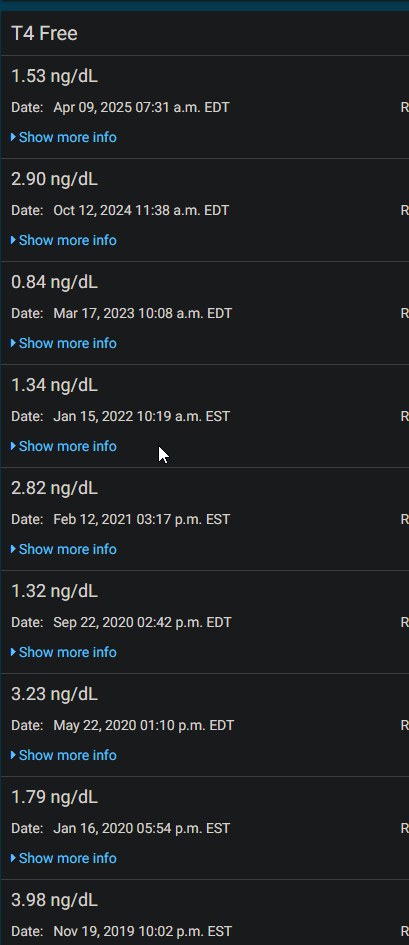The height and width of the screenshot is (945, 409).
Task: Expand Show more info for 0.84 ng/dL result
Action: [64, 344]
